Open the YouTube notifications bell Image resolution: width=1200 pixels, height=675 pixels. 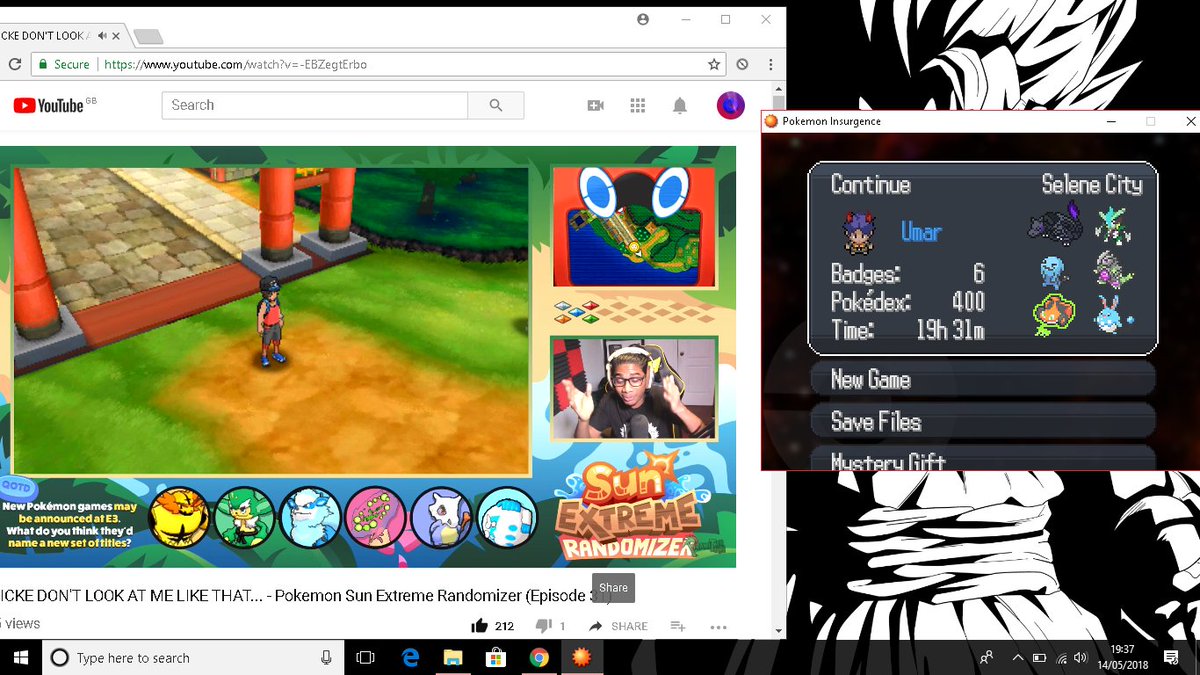point(680,105)
